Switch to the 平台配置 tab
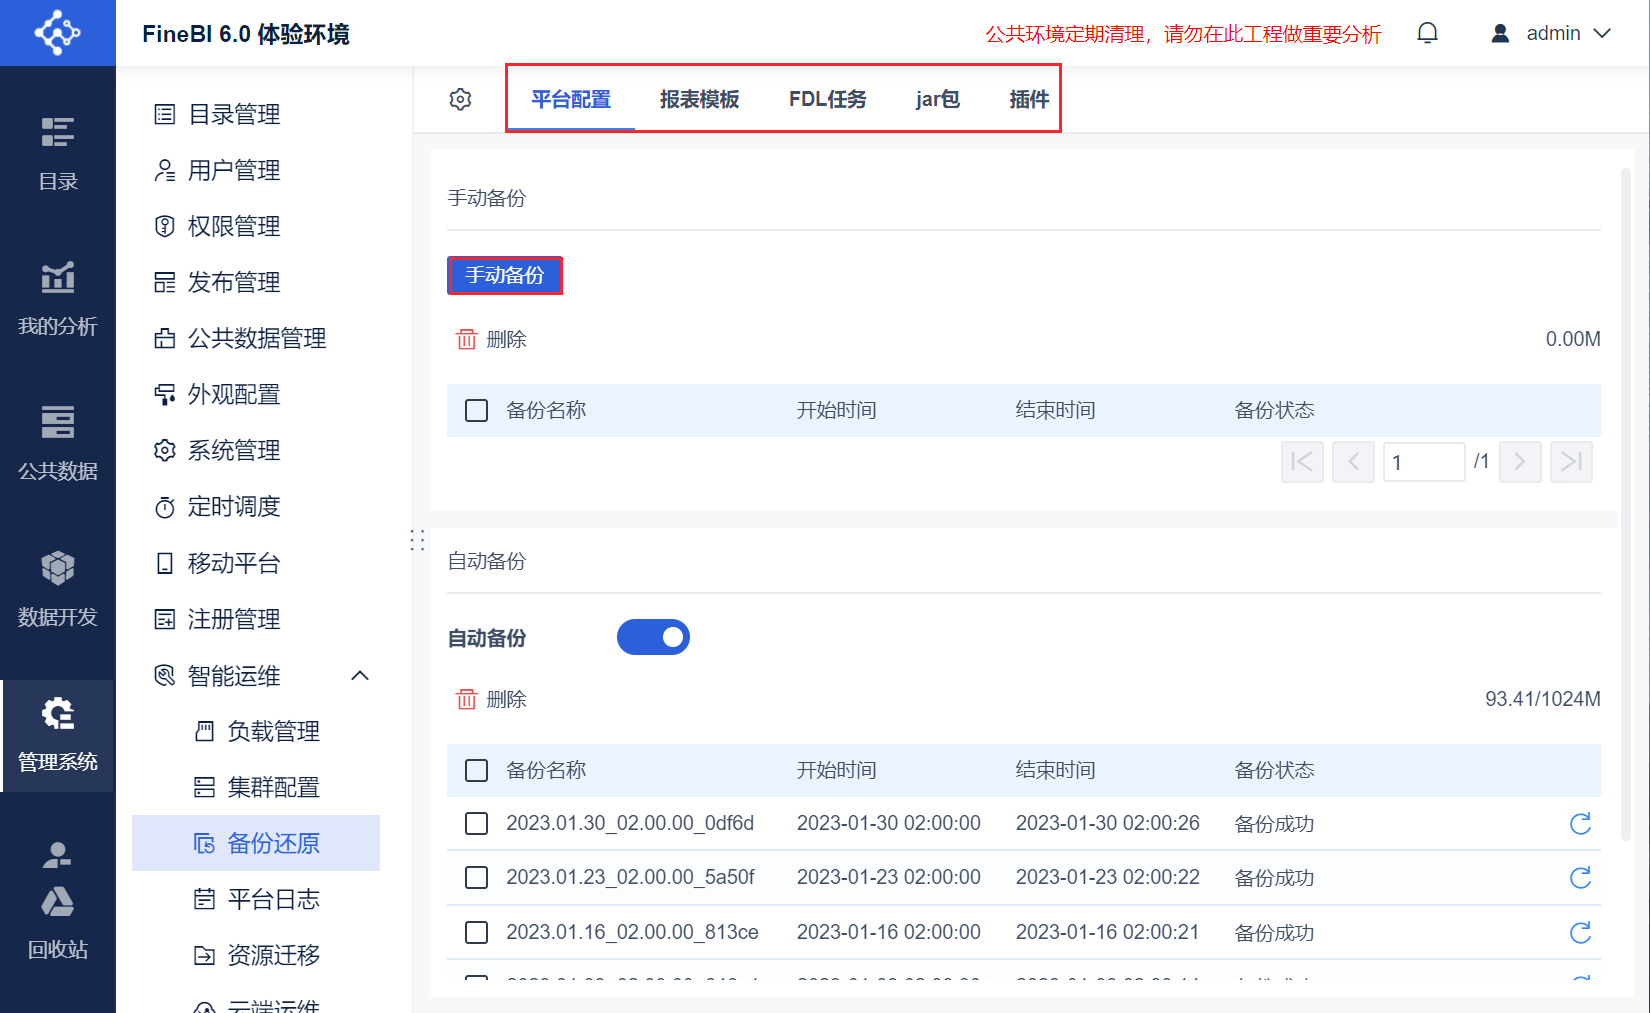The image size is (1650, 1013). [x=571, y=99]
